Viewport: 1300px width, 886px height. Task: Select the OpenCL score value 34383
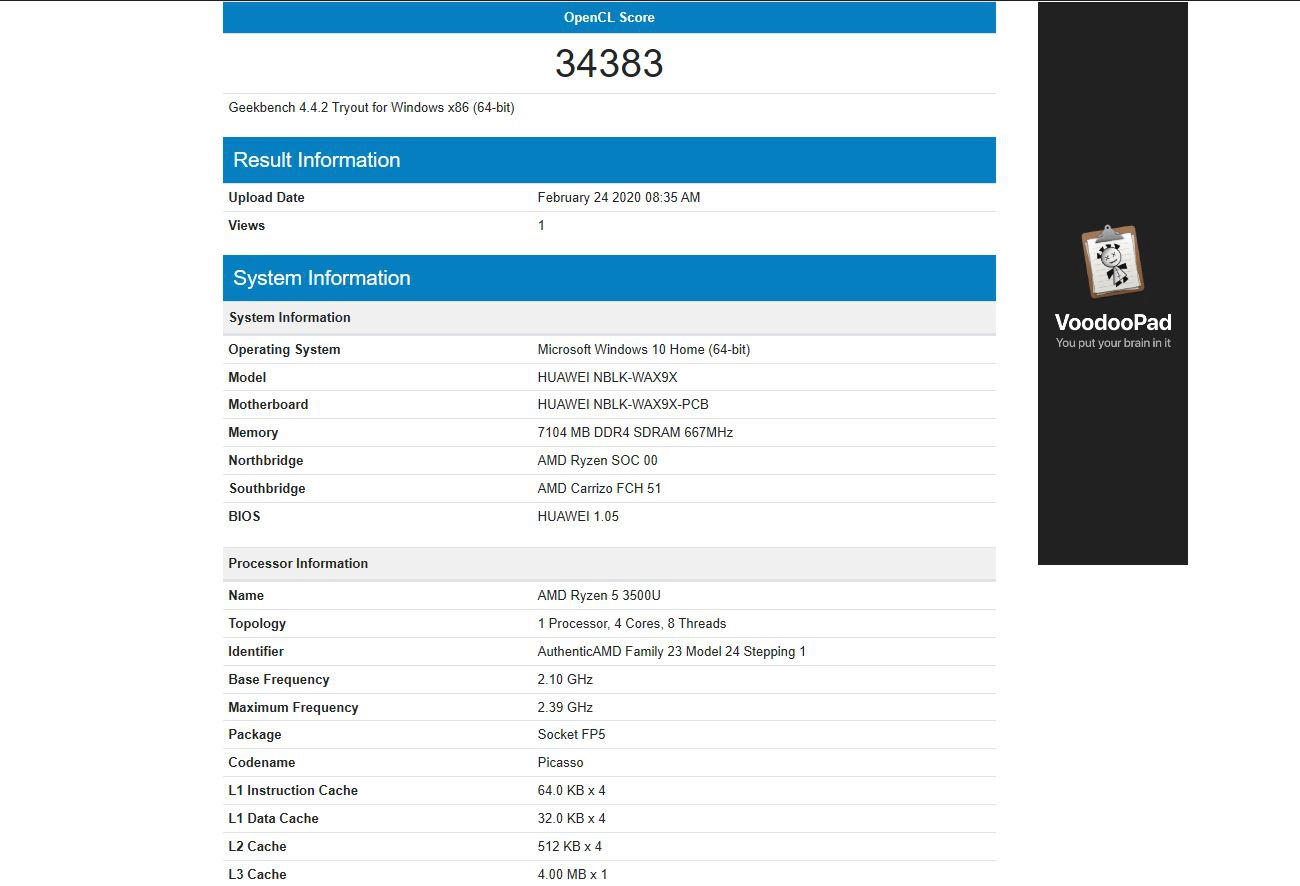point(609,63)
